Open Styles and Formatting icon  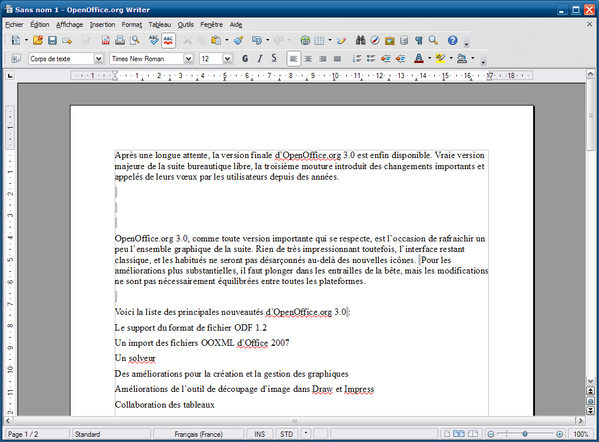point(16,58)
